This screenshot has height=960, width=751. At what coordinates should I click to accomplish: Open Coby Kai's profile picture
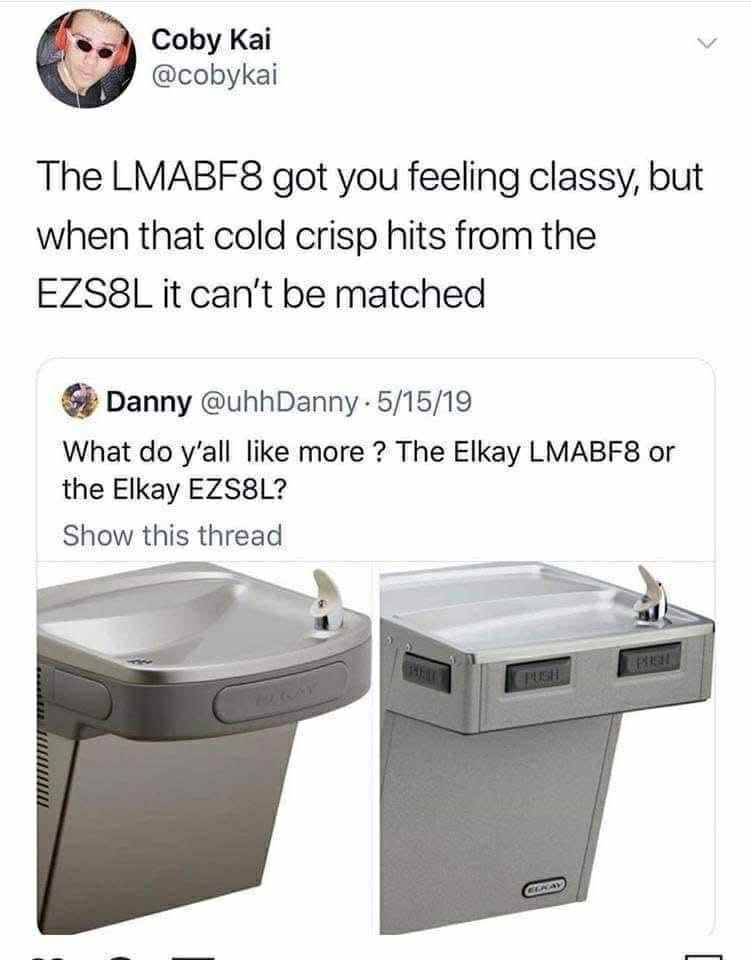click(86, 59)
